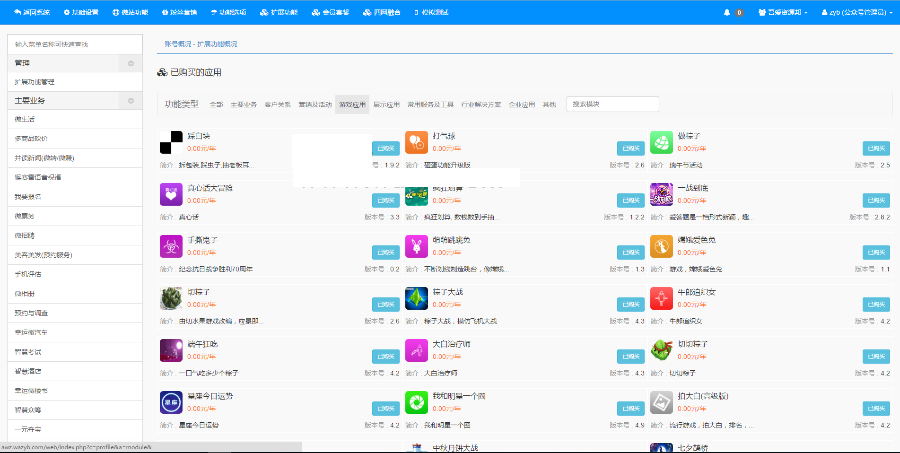Open the dark purple 端午扛吃 icon
Viewport: 900px width, 453px height.
(171, 350)
